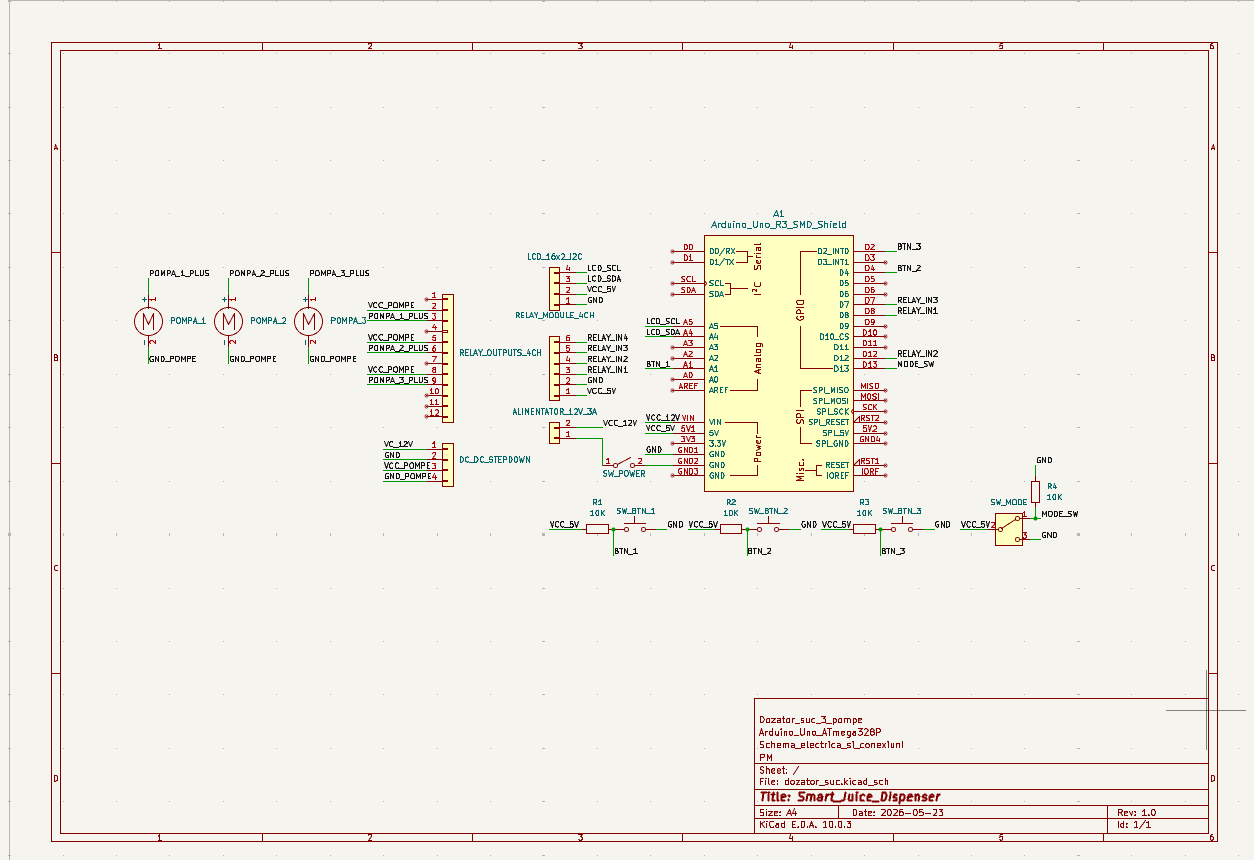Image resolution: width=1254 pixels, height=860 pixels.
Task: Click the 10K value of resistor R4
Action: coord(1053,496)
